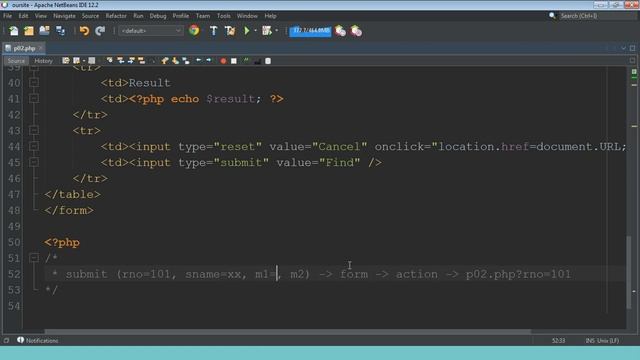Click the Find Previous Occurrence icon

pos(120,61)
